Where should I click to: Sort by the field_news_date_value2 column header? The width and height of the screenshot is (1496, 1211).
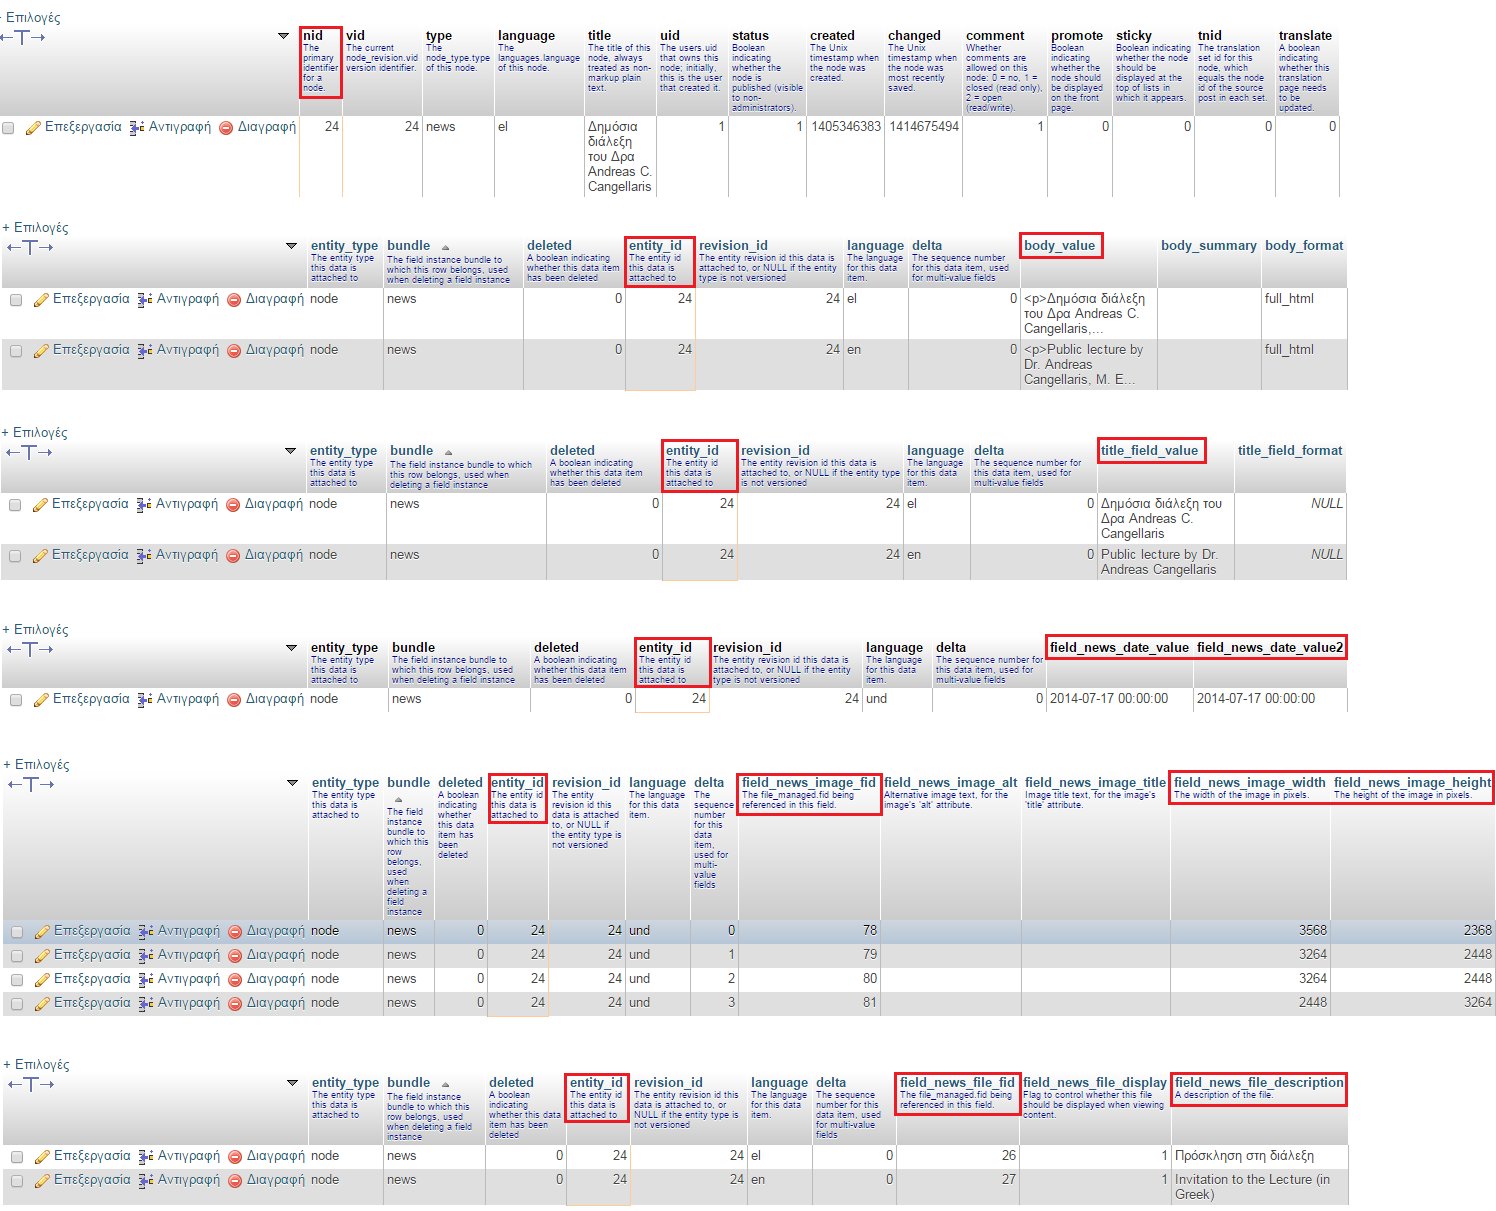[x=1270, y=647]
